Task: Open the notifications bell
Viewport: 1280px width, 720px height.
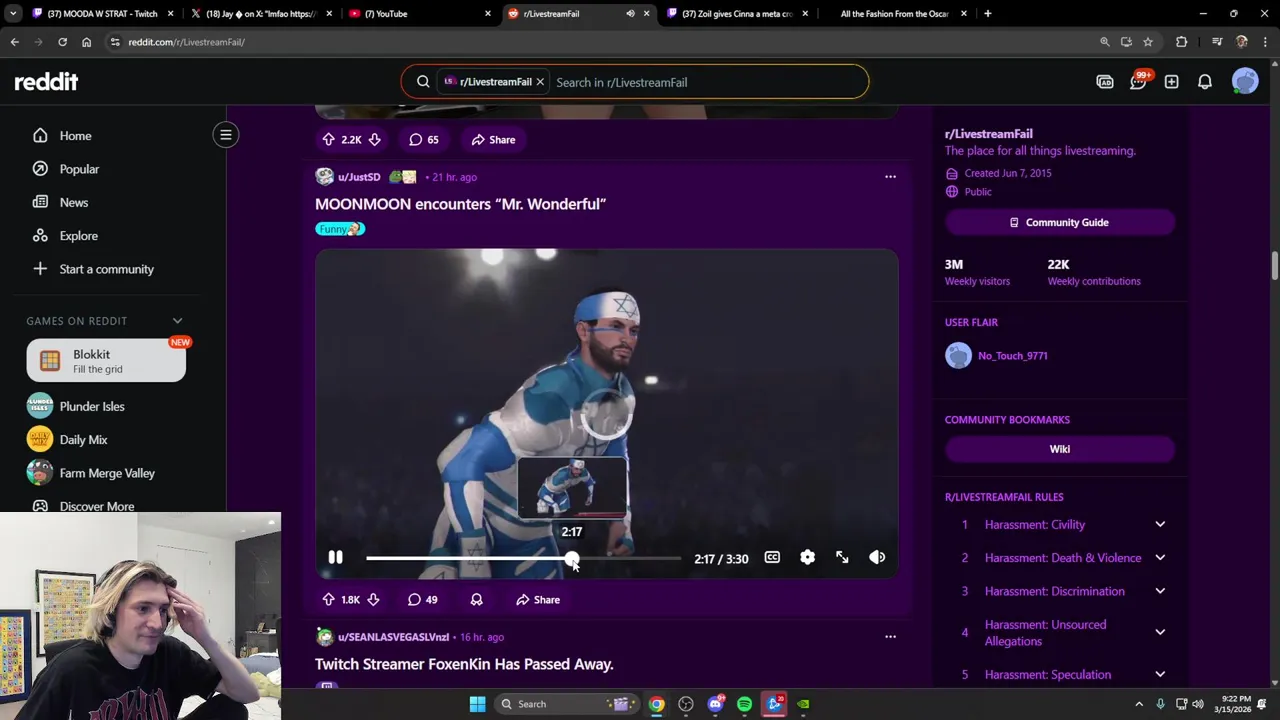Action: click(1205, 82)
